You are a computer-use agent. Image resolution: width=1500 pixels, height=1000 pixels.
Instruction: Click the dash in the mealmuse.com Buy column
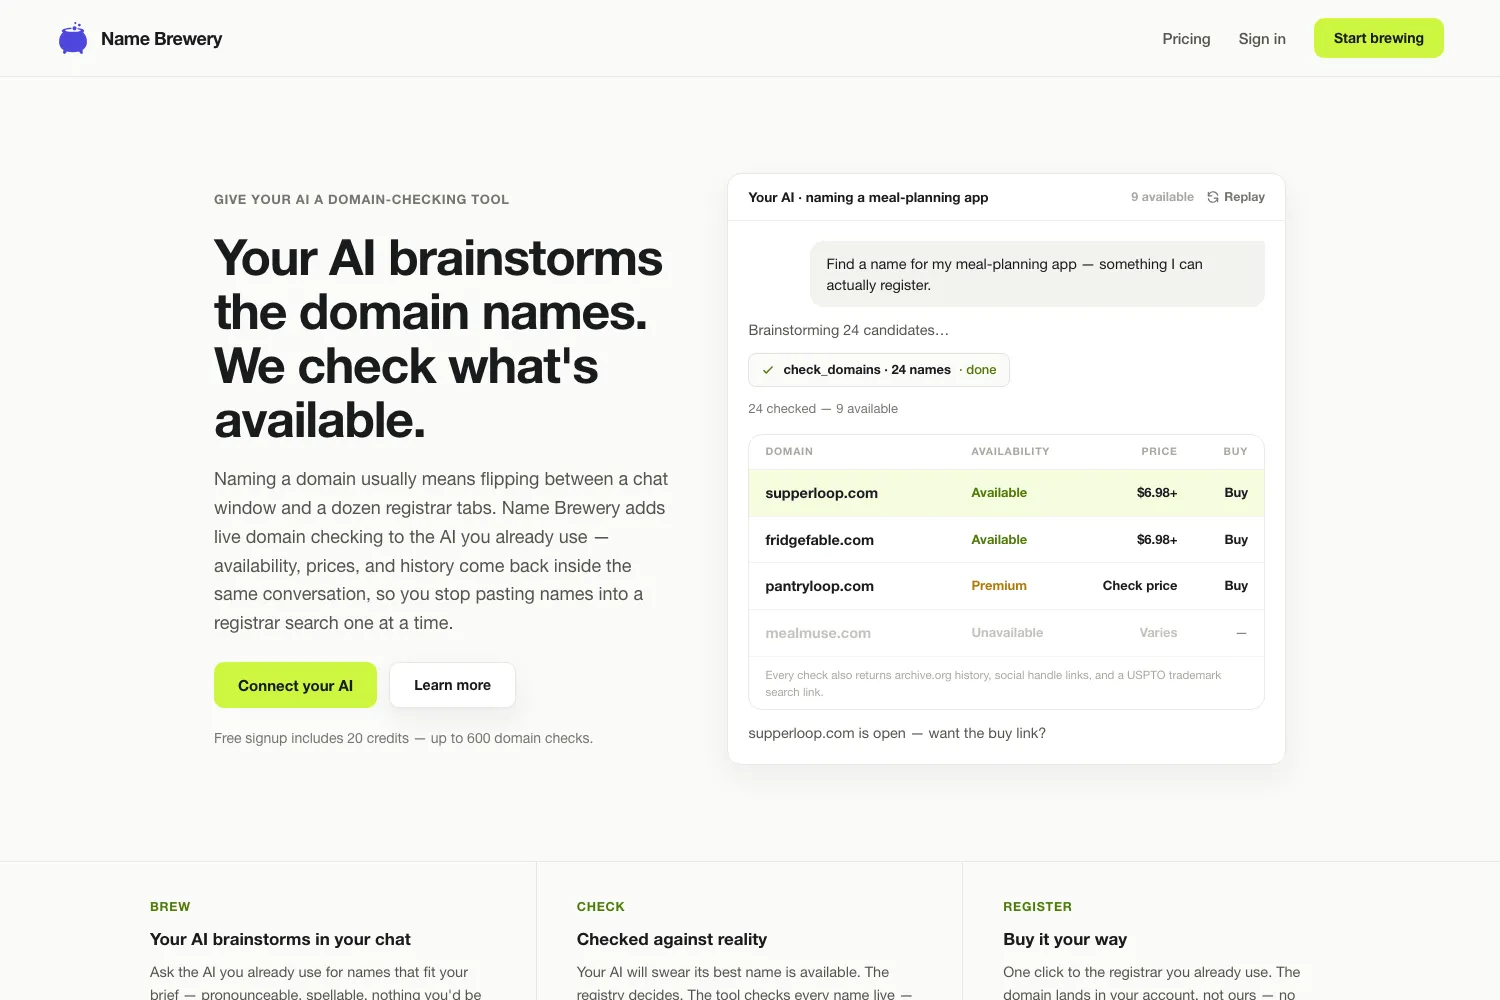coord(1241,633)
